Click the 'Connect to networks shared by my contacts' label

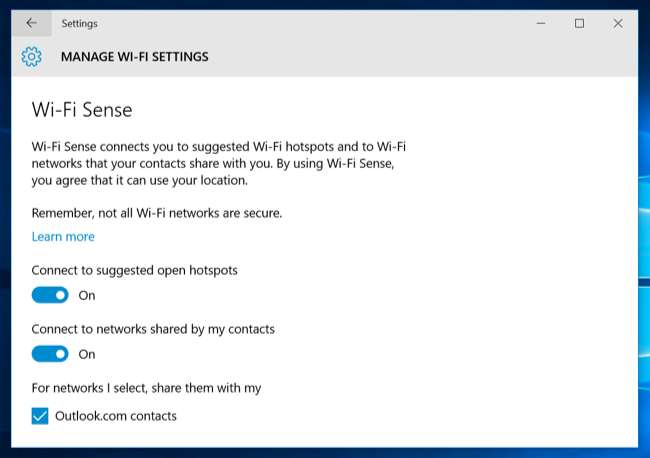(x=153, y=329)
